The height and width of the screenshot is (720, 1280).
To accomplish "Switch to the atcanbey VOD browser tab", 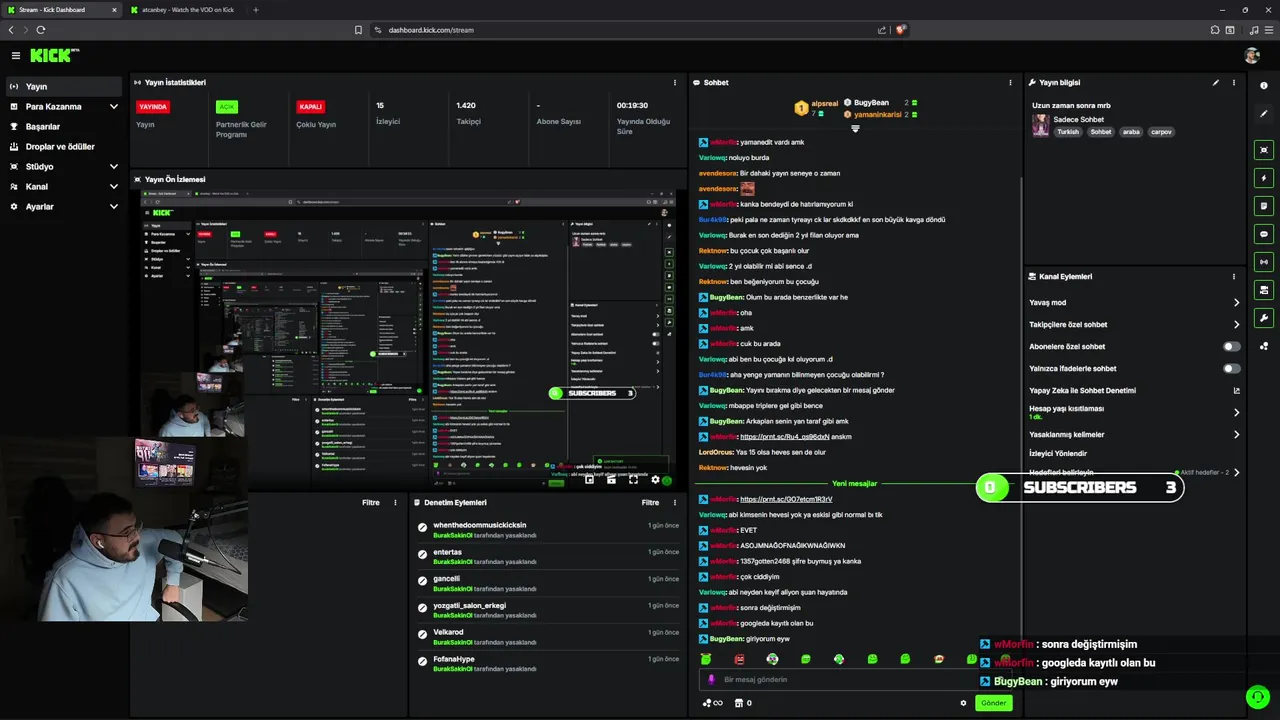I will pyautogui.click(x=184, y=10).
